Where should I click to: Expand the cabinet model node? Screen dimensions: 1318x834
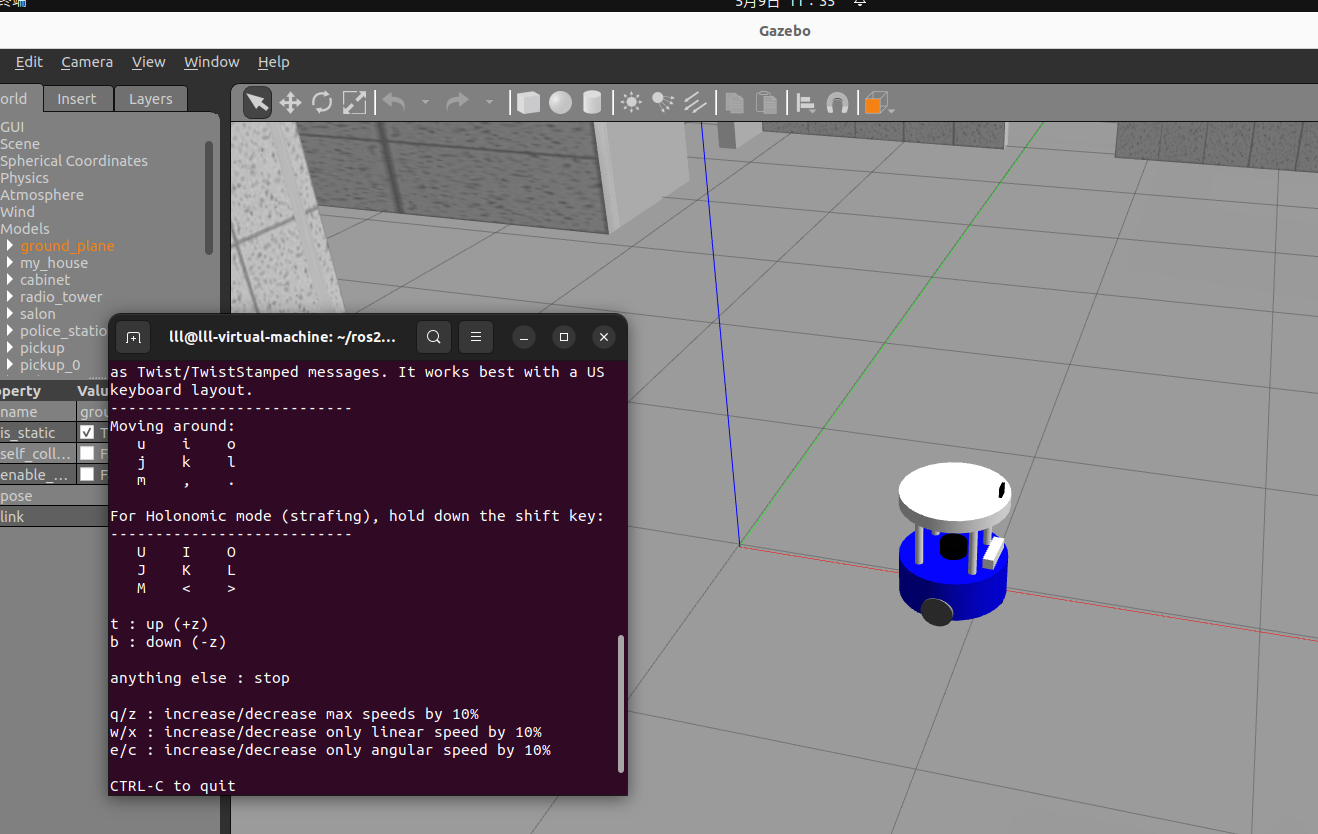10,280
